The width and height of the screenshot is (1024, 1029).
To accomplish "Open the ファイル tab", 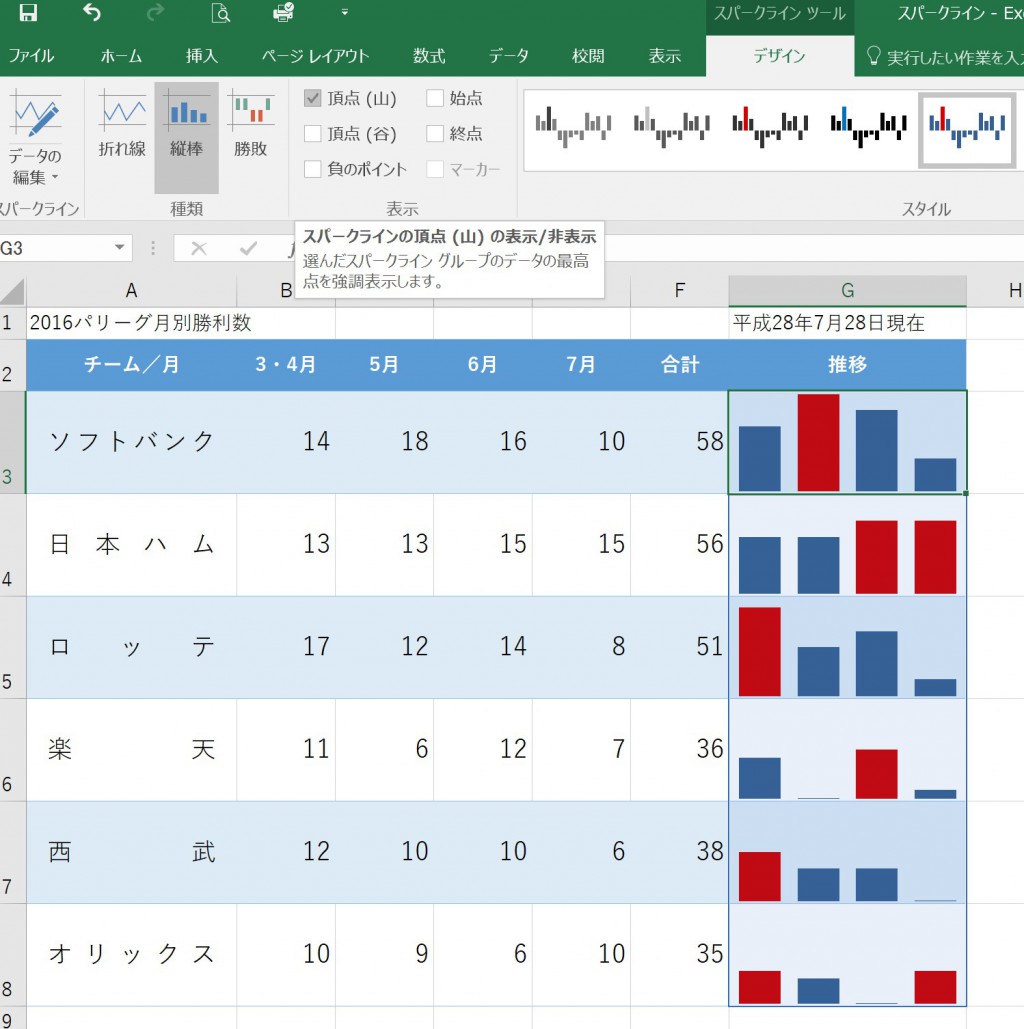I will click(x=31, y=56).
